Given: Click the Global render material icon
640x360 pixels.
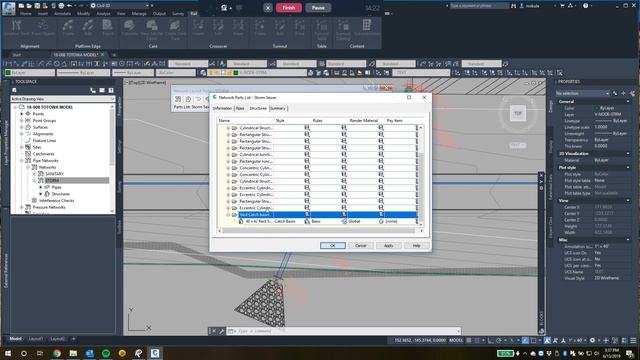Looking at the screenshot, I should [x=344, y=221].
